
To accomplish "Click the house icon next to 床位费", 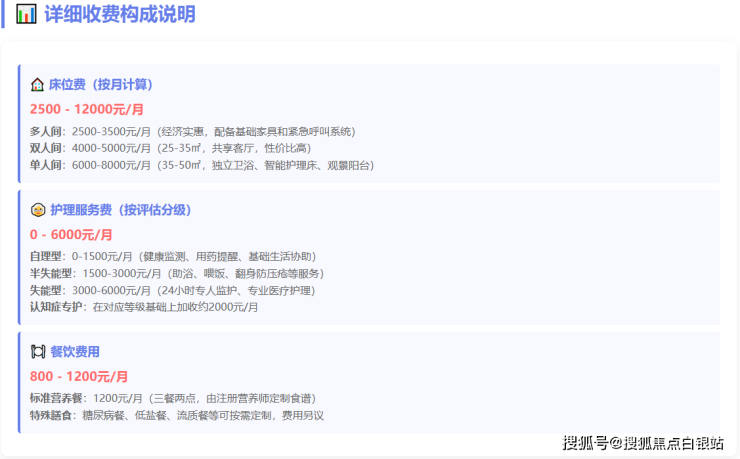I will click(x=37, y=85).
